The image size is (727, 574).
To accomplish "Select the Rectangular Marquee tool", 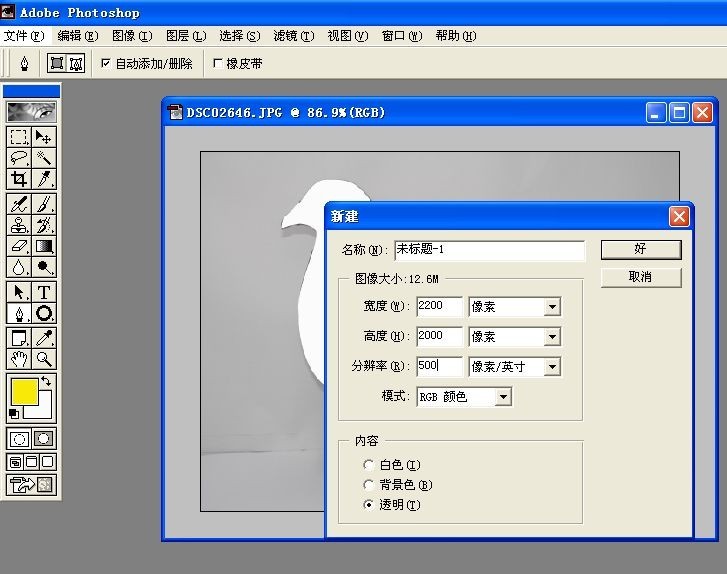I will (x=19, y=137).
